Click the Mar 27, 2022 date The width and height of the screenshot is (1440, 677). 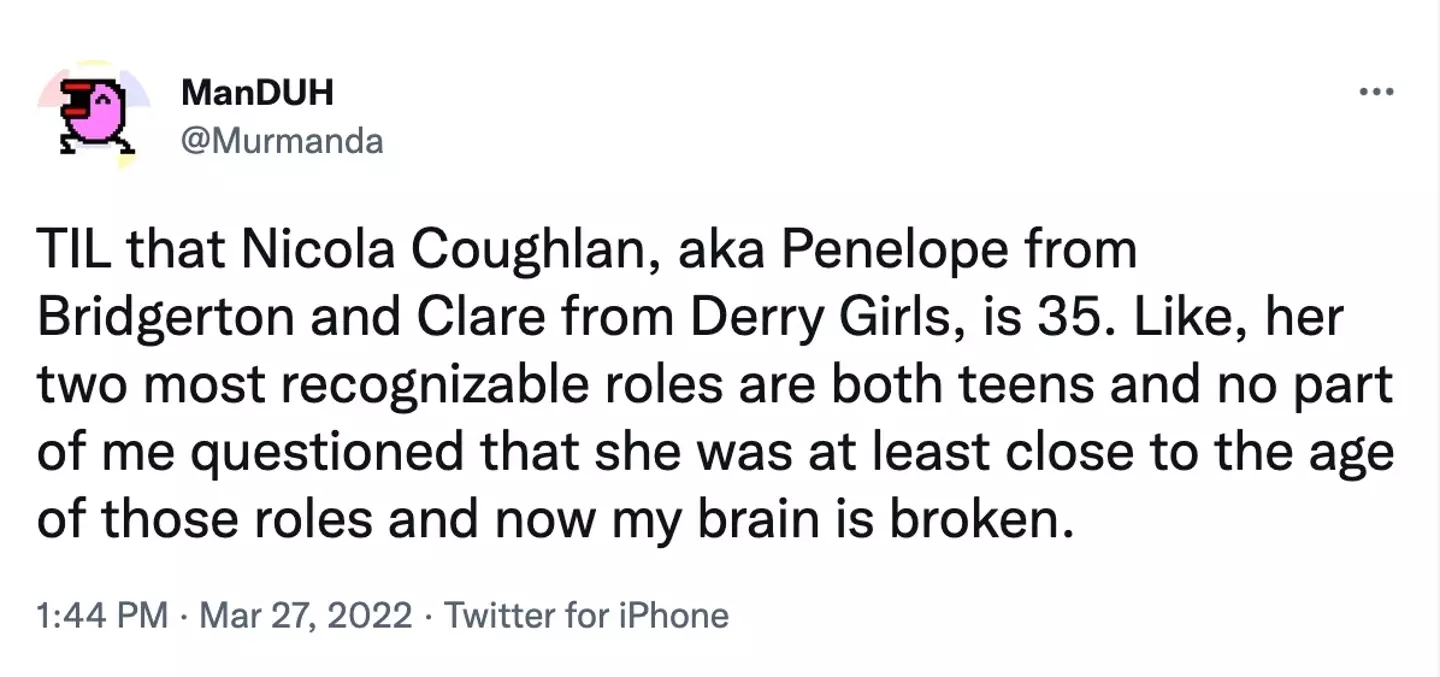305,615
